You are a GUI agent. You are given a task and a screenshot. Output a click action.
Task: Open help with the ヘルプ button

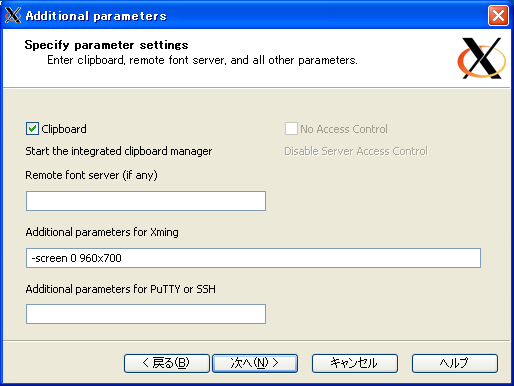(455, 363)
